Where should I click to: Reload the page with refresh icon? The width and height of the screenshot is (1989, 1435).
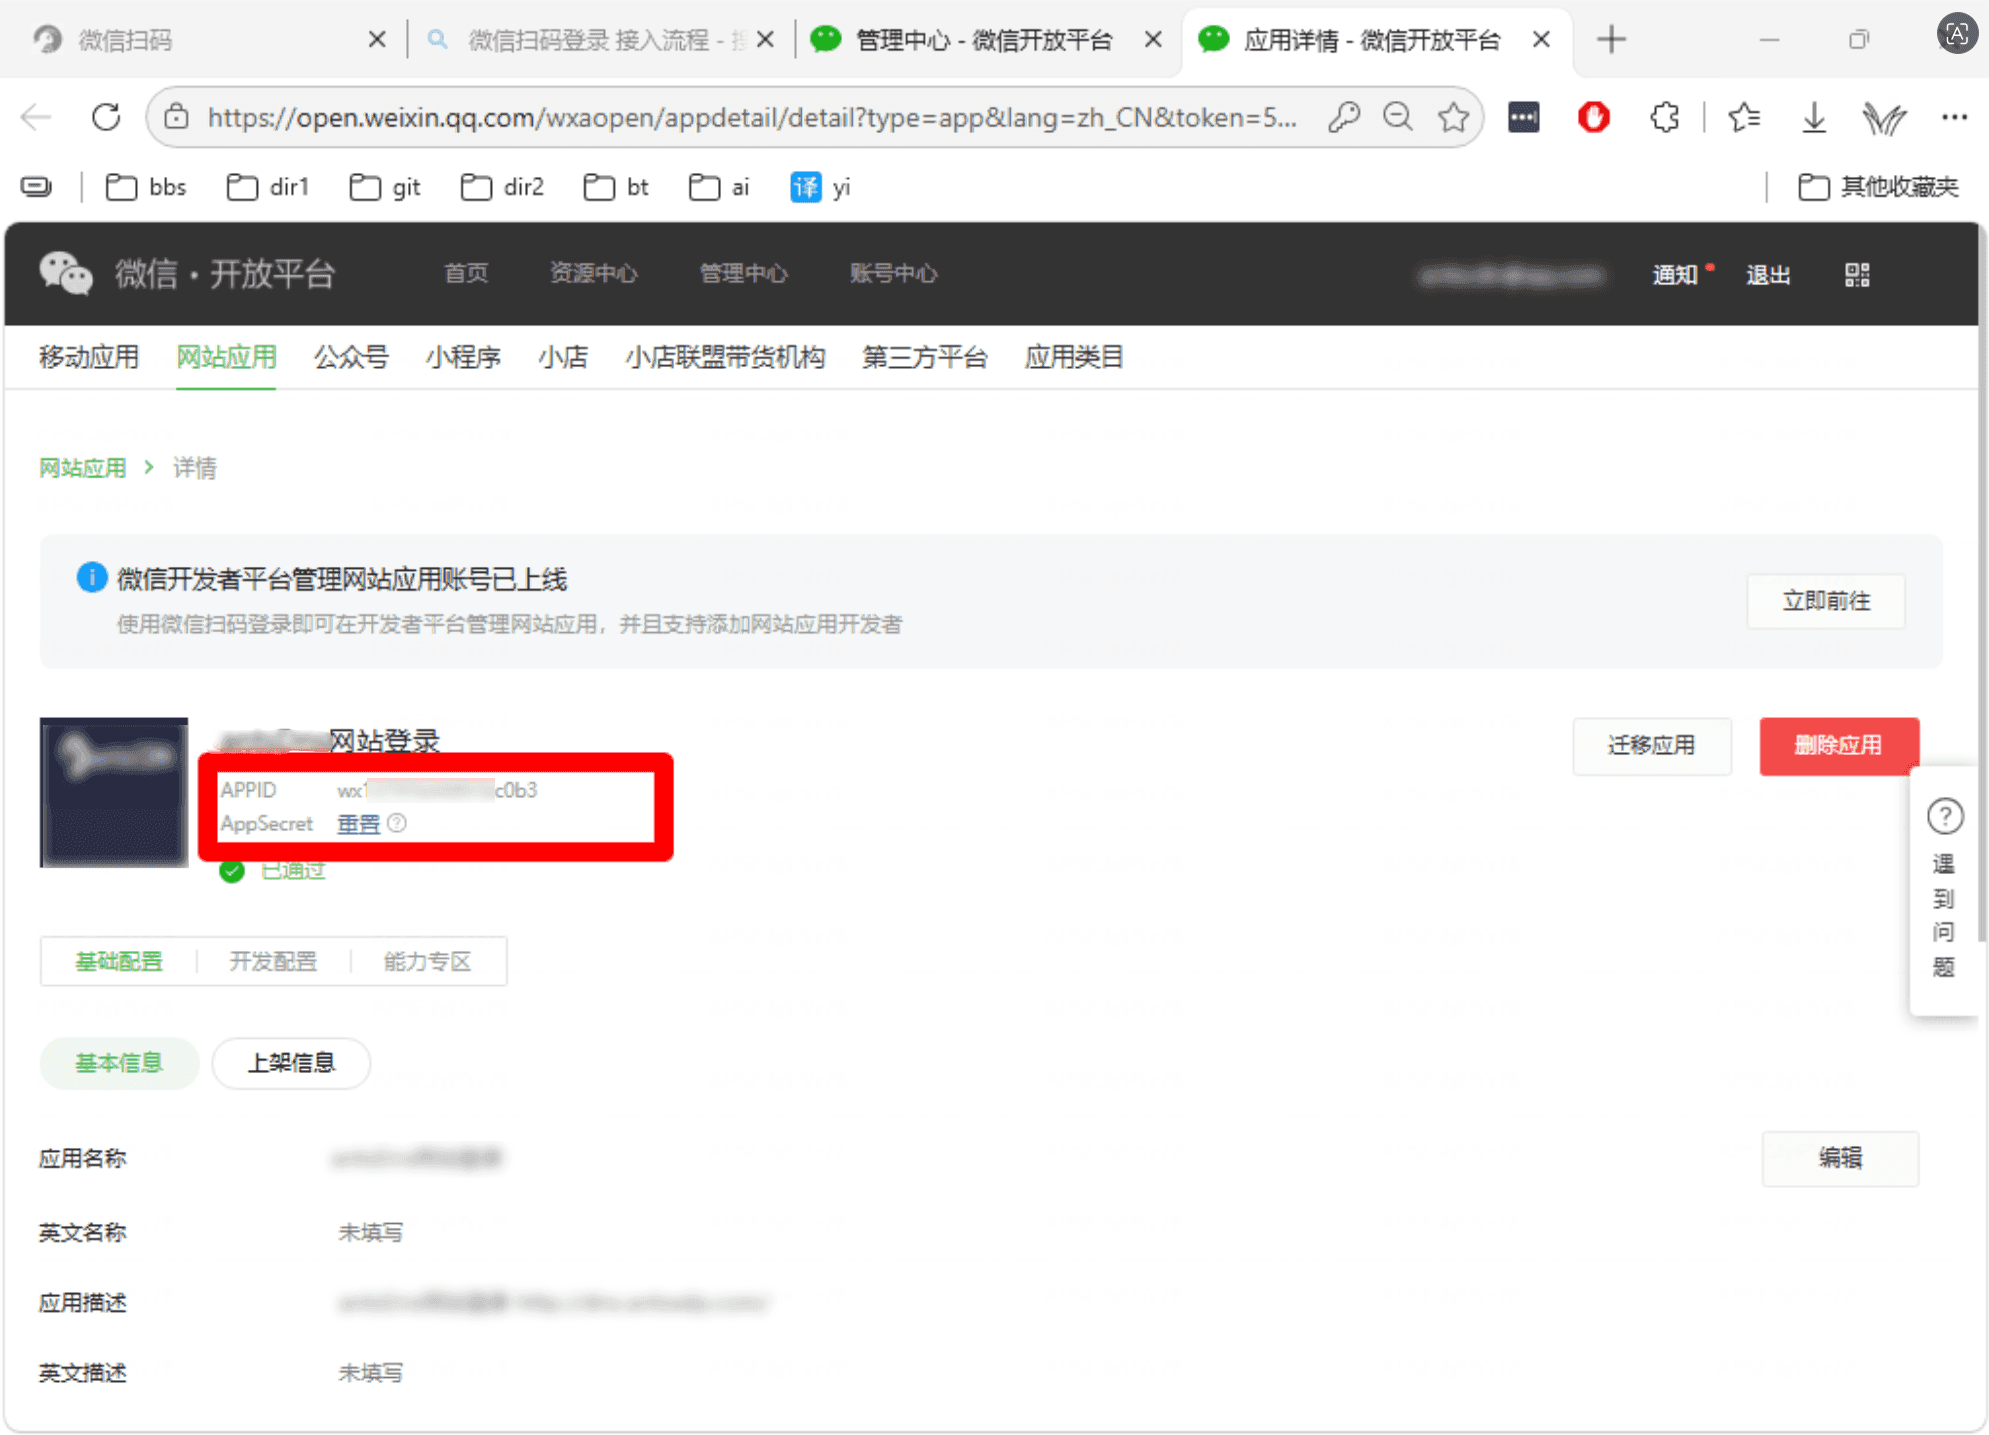point(106,117)
